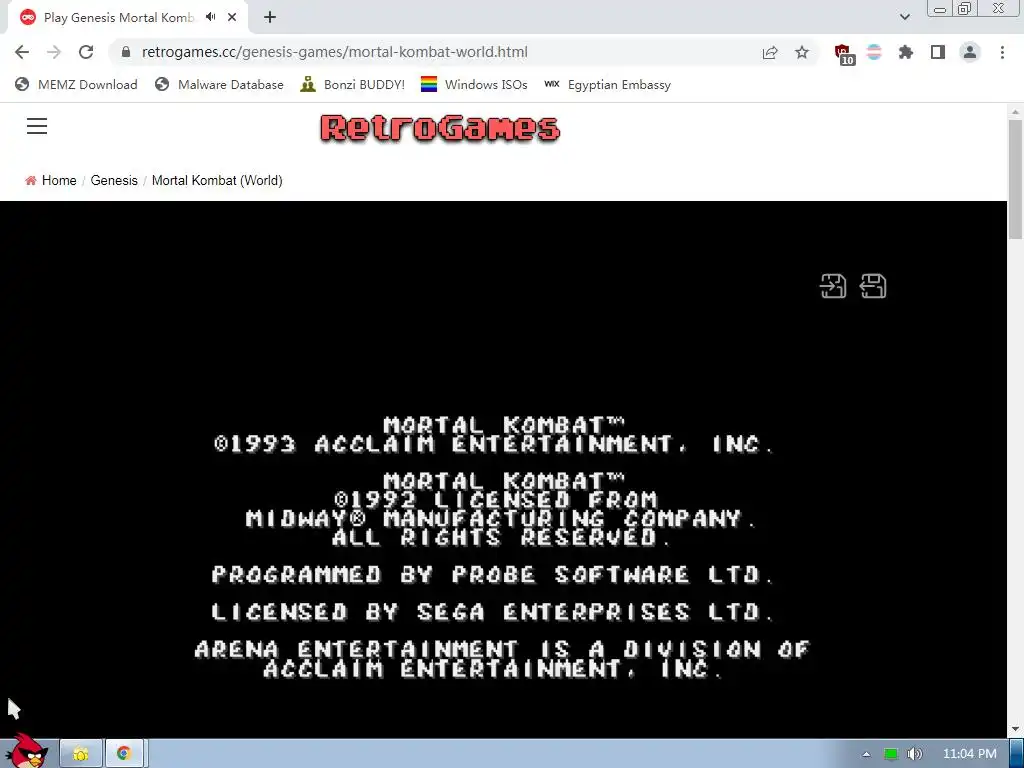Click the 11:04 PM taskbar clock
Viewport: 1024px width, 768px height.
click(970, 754)
